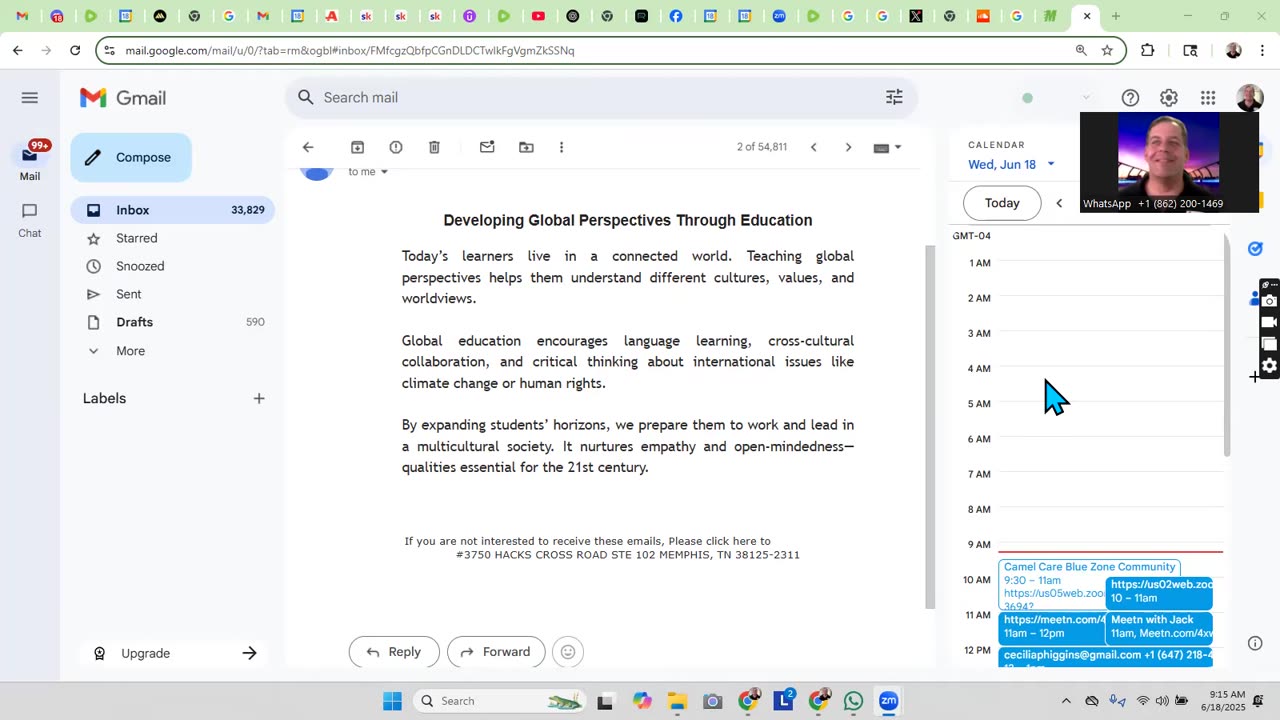The width and height of the screenshot is (1280, 720).
Task: Open the email toolbar more options menu
Action: click(561, 147)
